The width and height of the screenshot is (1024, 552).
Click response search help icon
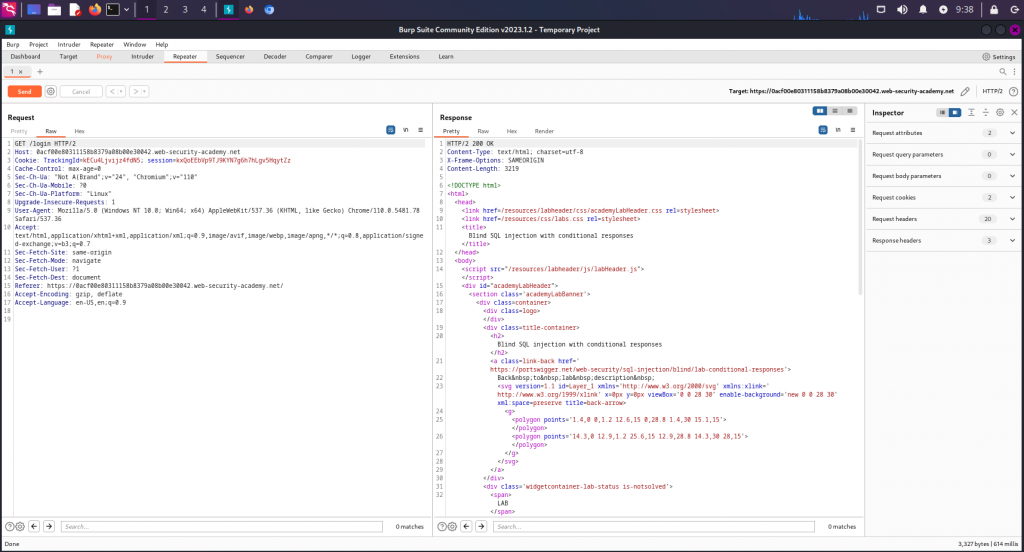click(442, 527)
